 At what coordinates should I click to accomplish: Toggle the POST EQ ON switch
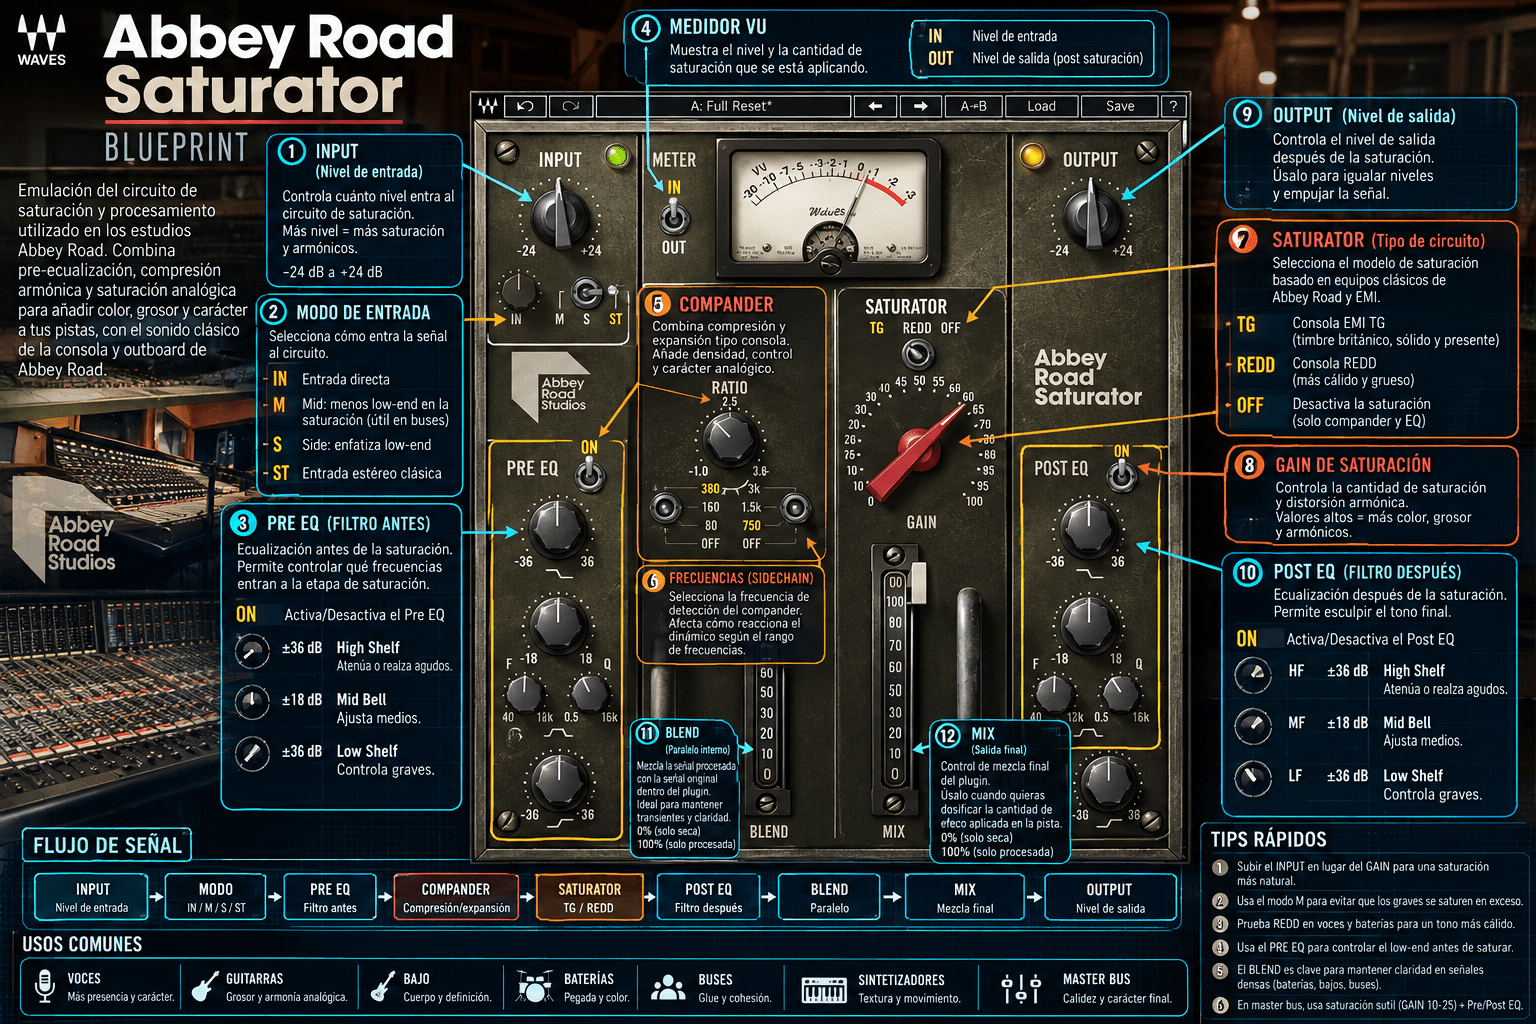[1122, 475]
